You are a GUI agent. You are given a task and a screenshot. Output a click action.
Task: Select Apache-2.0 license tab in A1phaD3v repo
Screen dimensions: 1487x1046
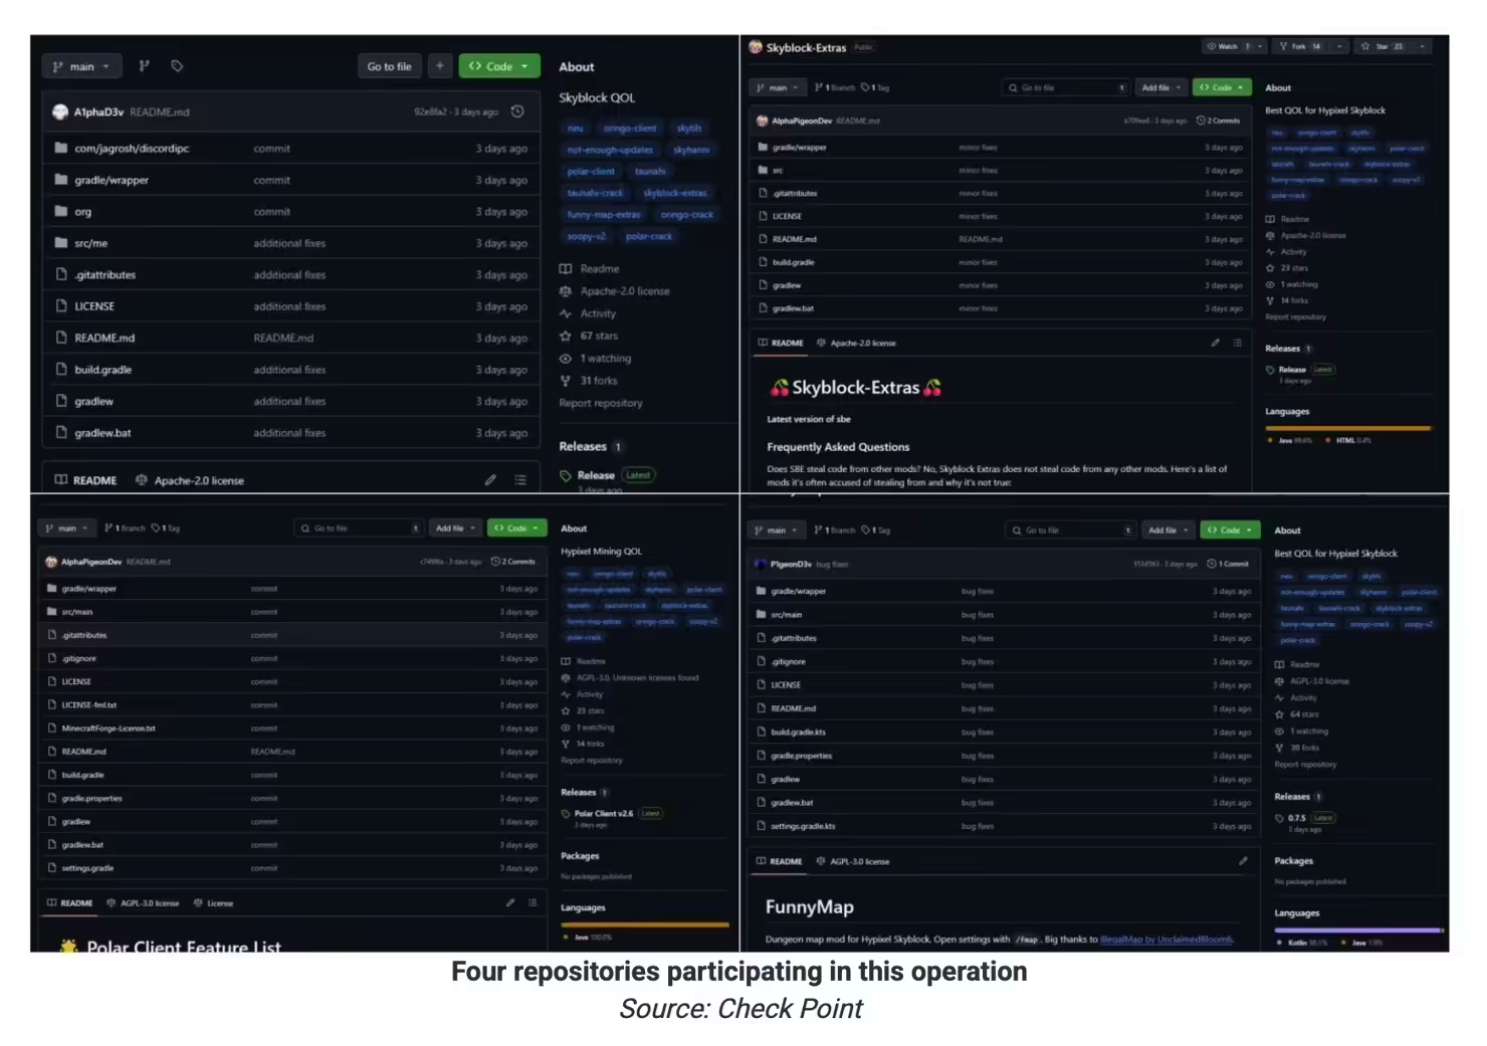[190, 480]
